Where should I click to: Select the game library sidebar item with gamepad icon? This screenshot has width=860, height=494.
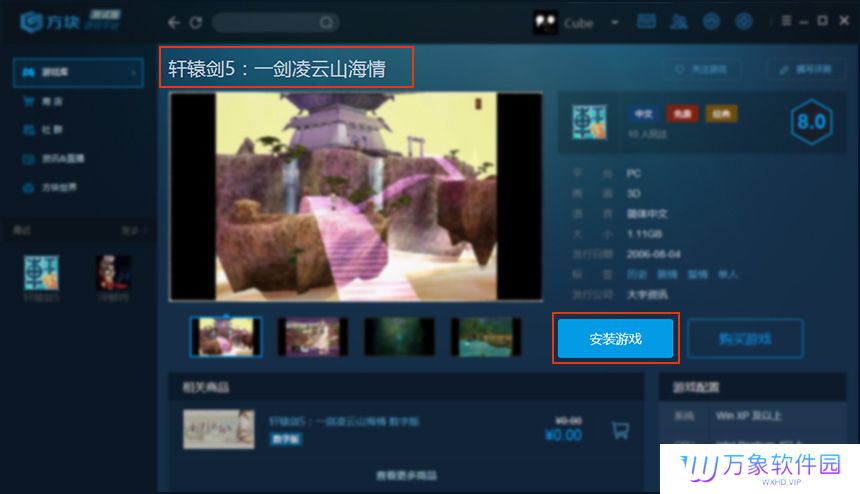[78, 72]
